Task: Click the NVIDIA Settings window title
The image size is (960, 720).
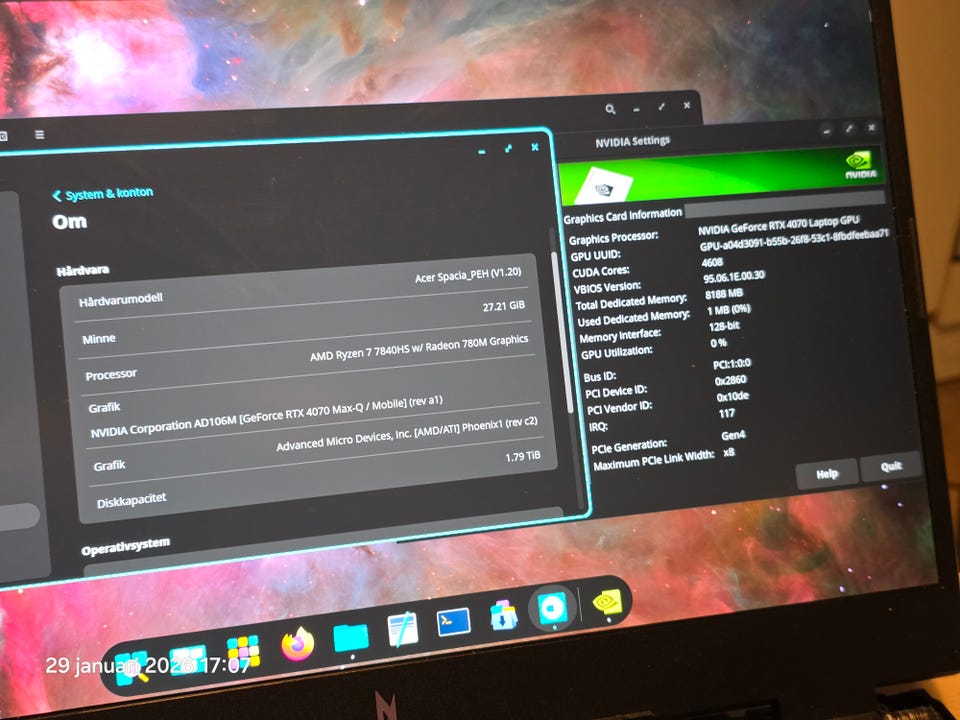Action: pos(632,141)
